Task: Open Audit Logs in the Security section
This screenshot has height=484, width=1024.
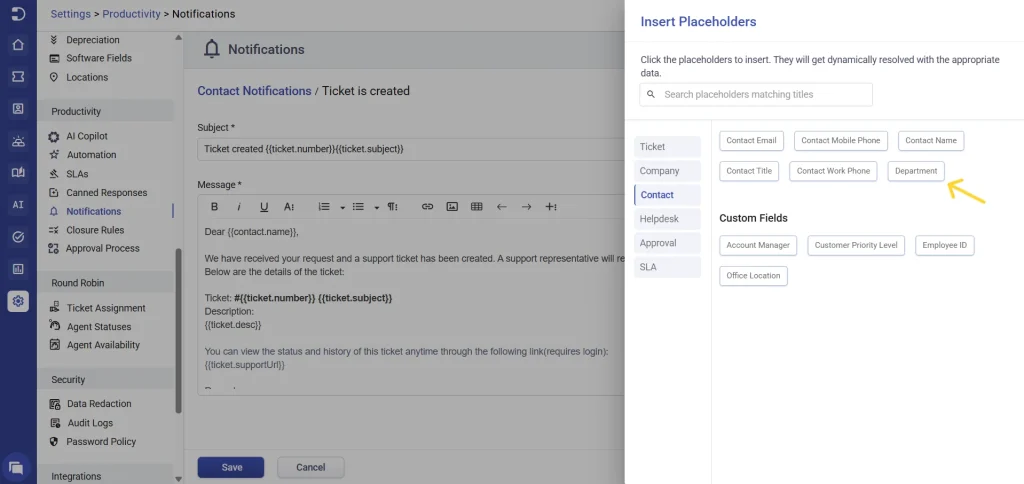Action: (89, 423)
